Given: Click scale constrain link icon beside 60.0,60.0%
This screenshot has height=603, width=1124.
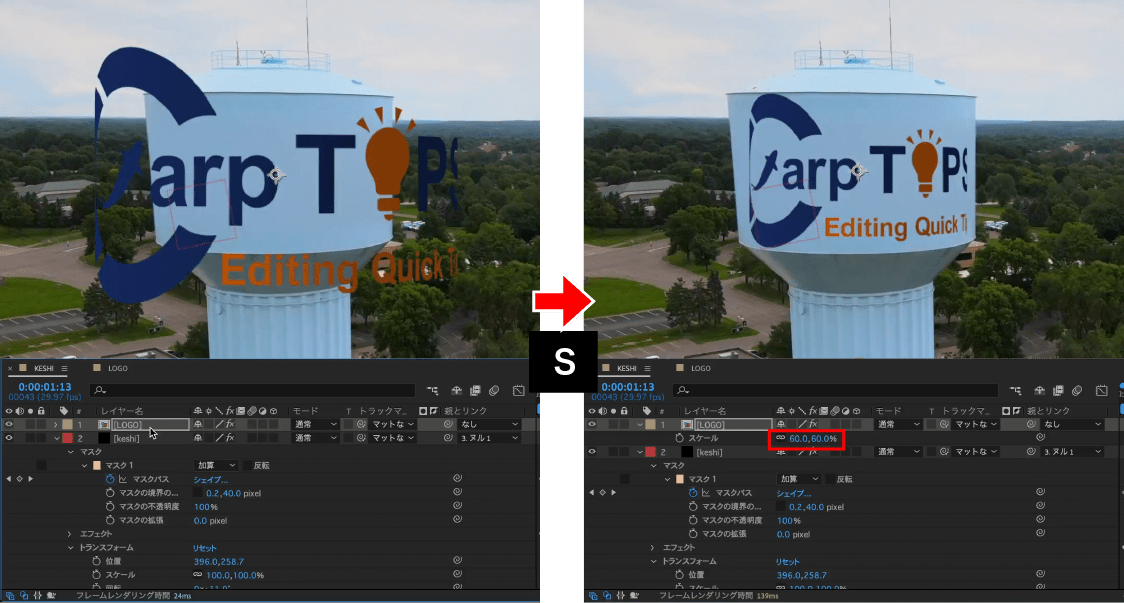Looking at the screenshot, I should [781, 438].
